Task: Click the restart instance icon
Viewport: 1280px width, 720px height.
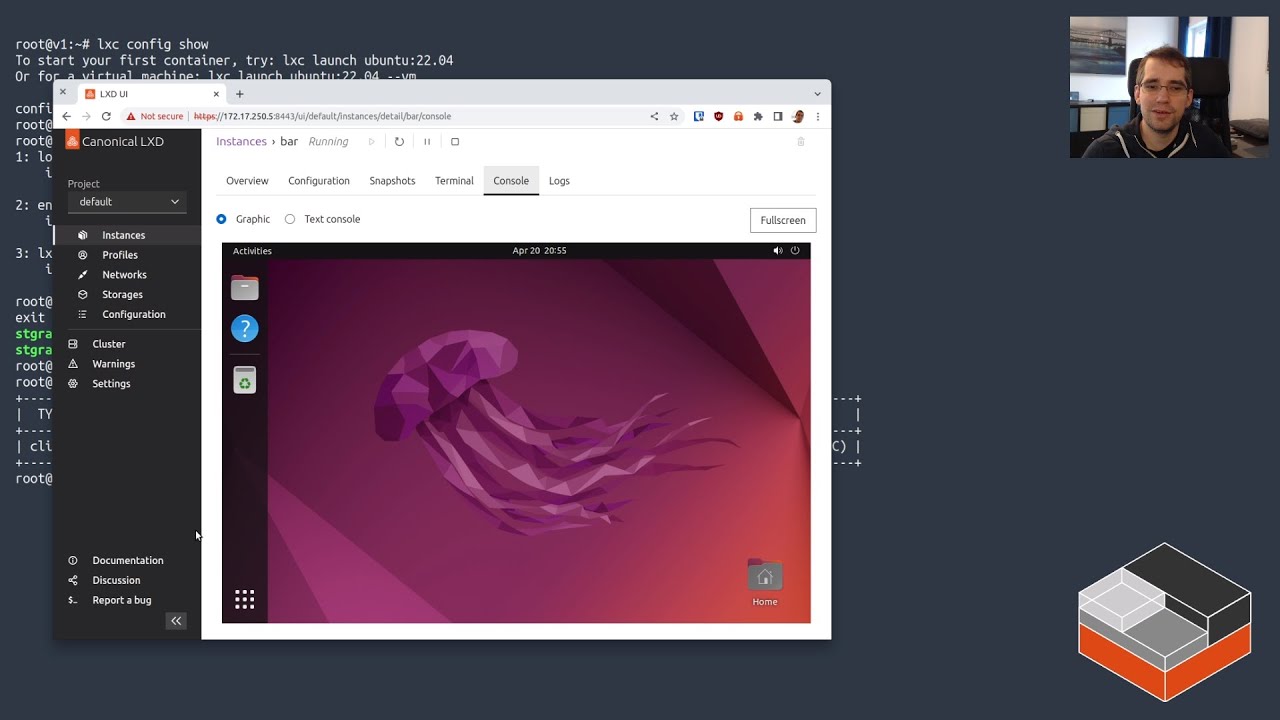Action: point(399,142)
